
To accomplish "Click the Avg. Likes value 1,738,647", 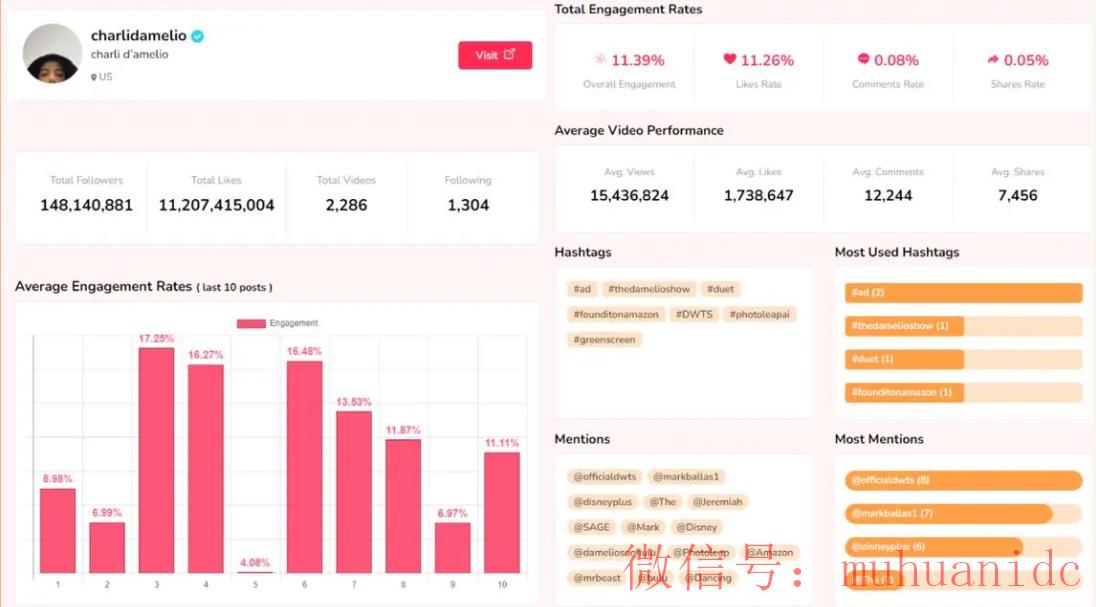I will tap(758, 195).
